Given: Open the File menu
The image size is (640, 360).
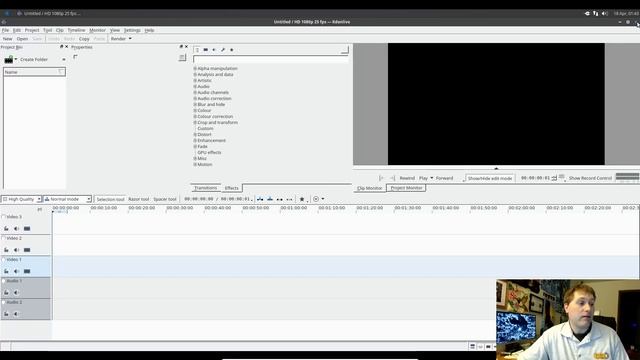Looking at the screenshot, I should point(5,30).
